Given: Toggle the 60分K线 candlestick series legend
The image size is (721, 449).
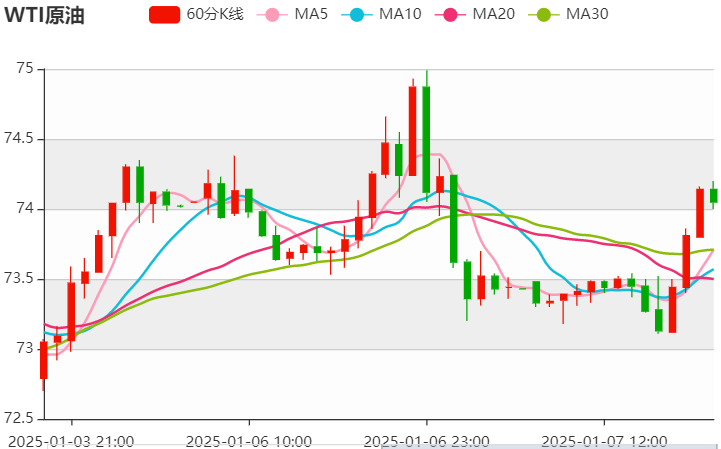Looking at the screenshot, I should (196, 14).
